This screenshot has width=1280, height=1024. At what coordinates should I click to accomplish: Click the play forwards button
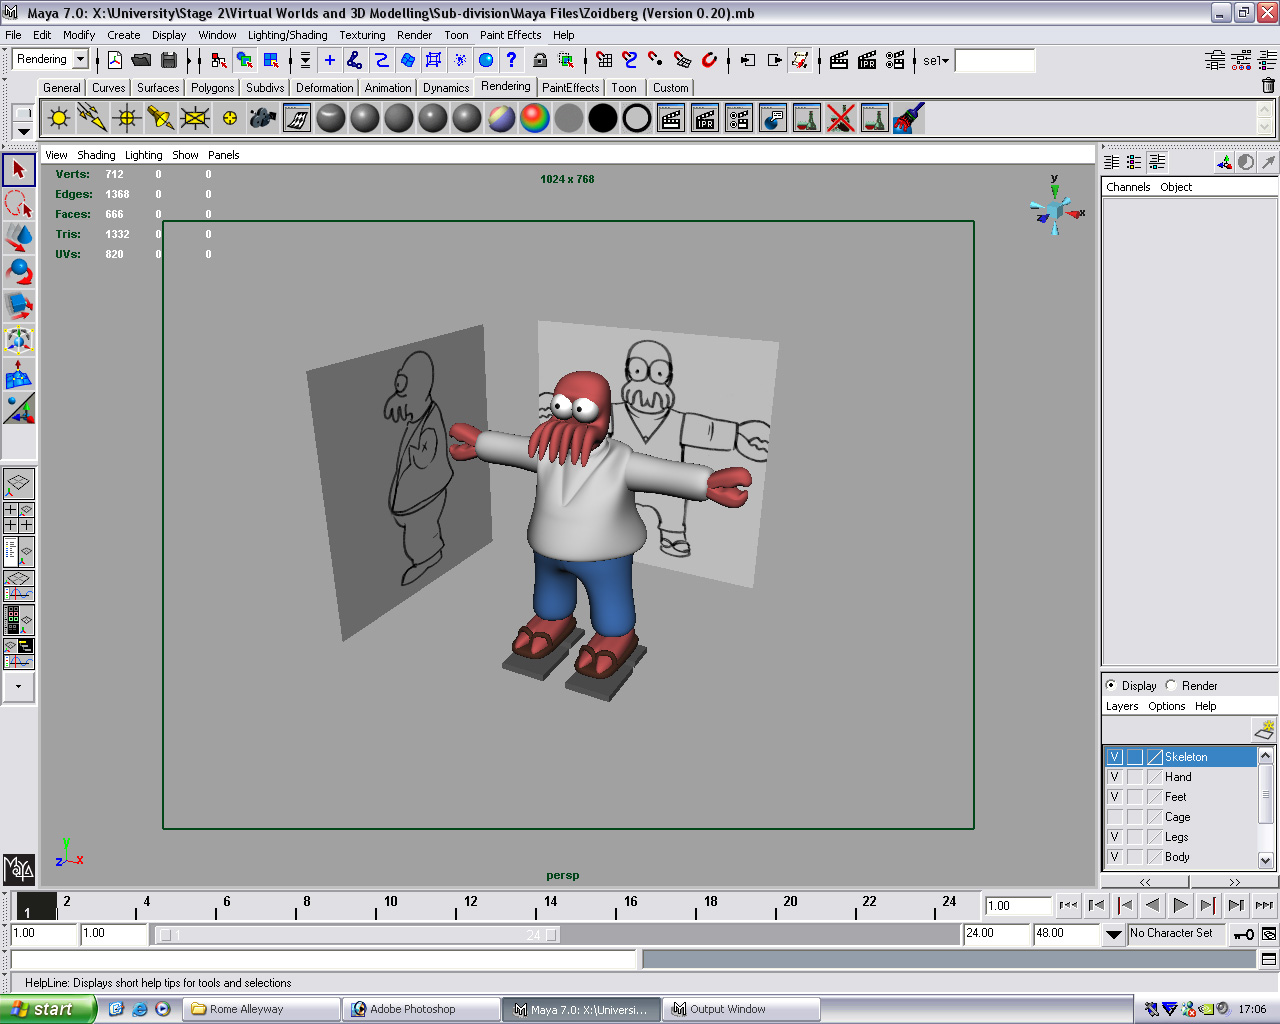pos(1181,905)
